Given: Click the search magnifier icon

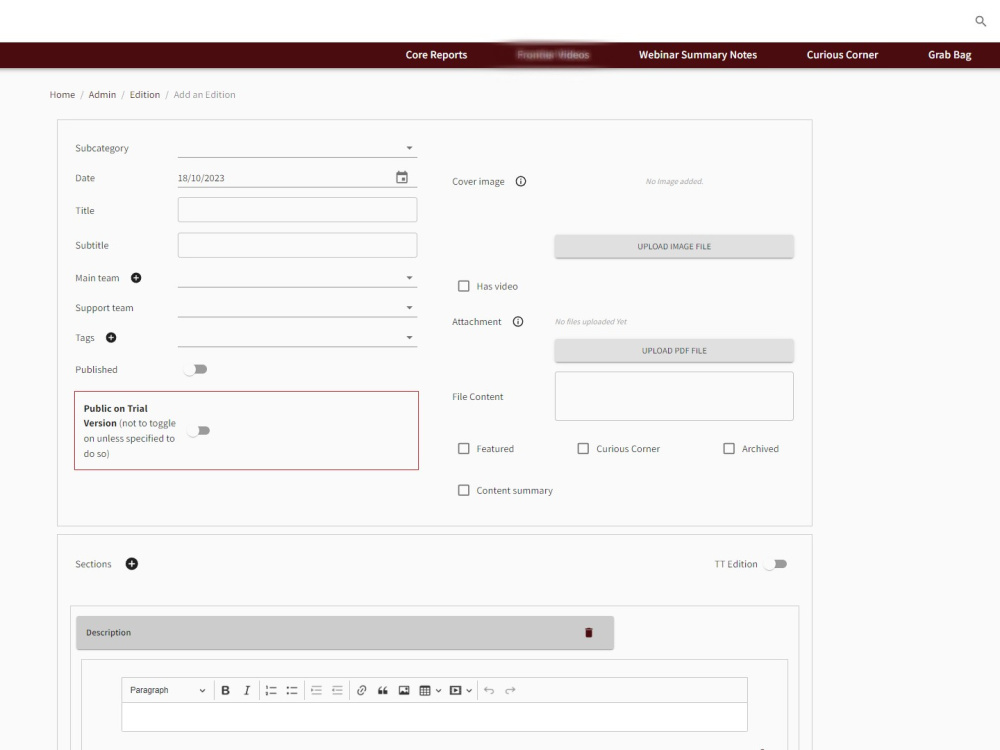Looking at the screenshot, I should tap(980, 21).
